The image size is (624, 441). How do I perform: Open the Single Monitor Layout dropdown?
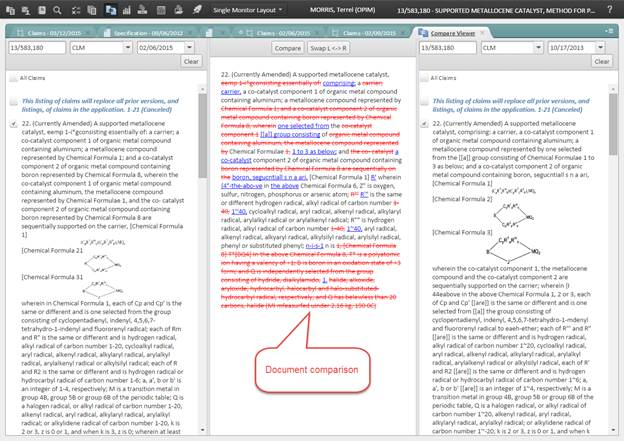pos(247,10)
